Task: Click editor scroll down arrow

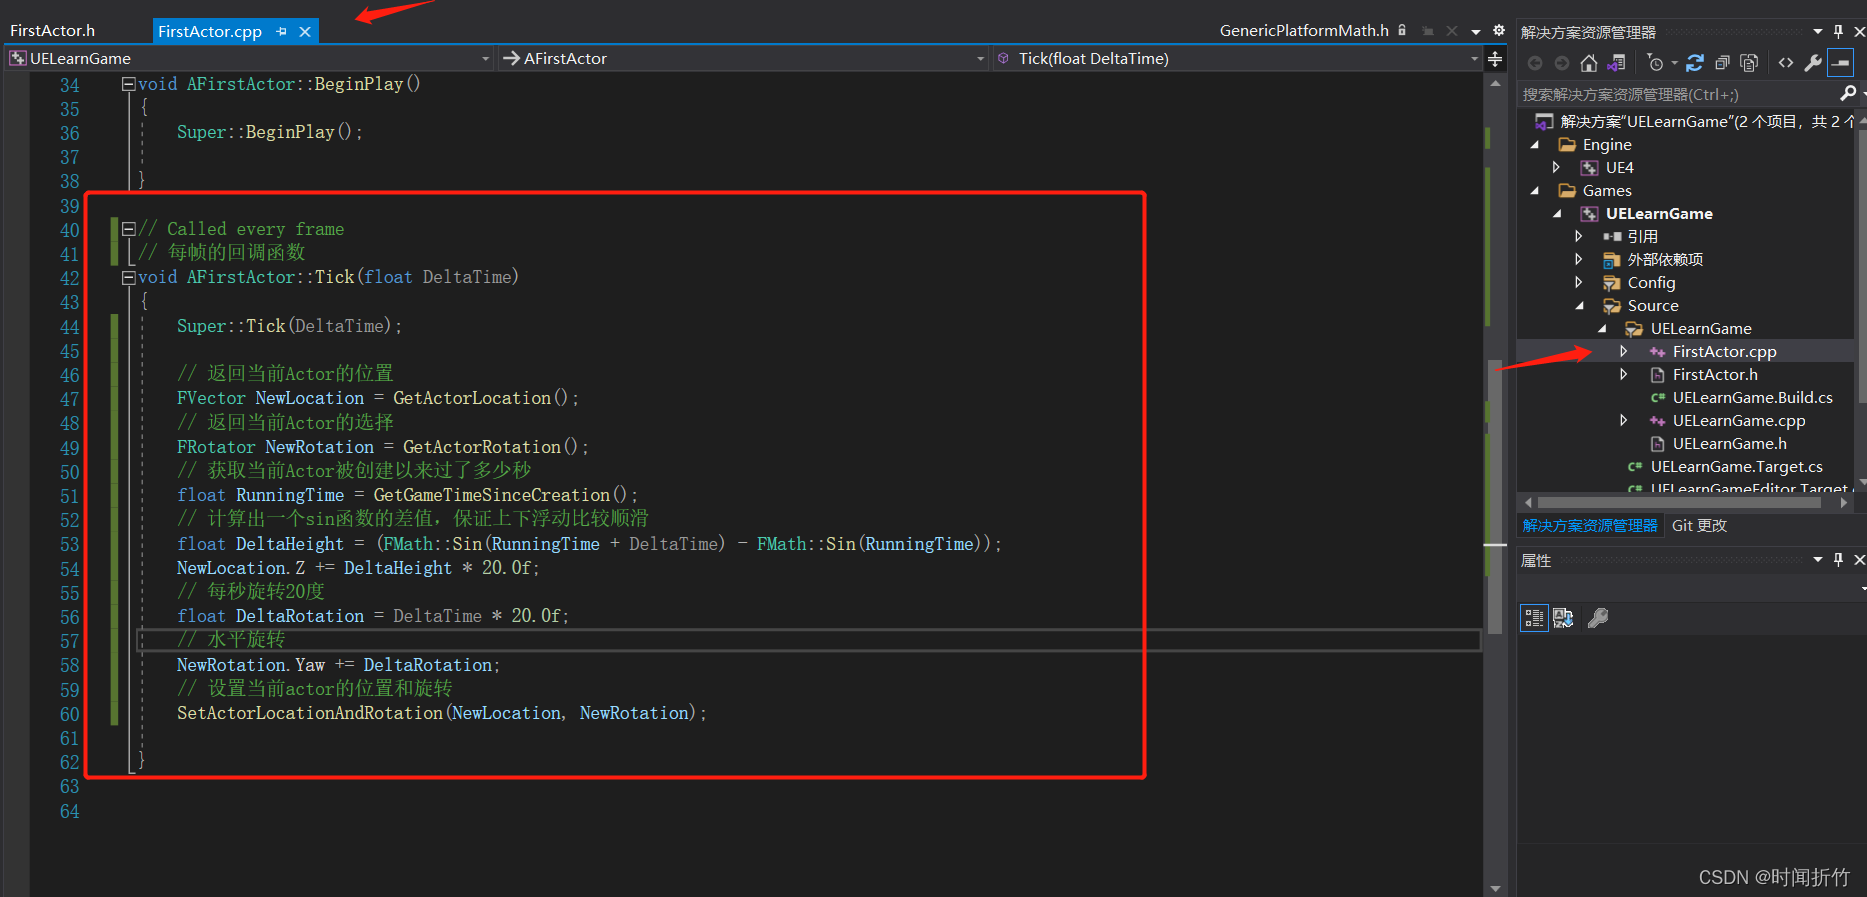Action: click(x=1495, y=888)
